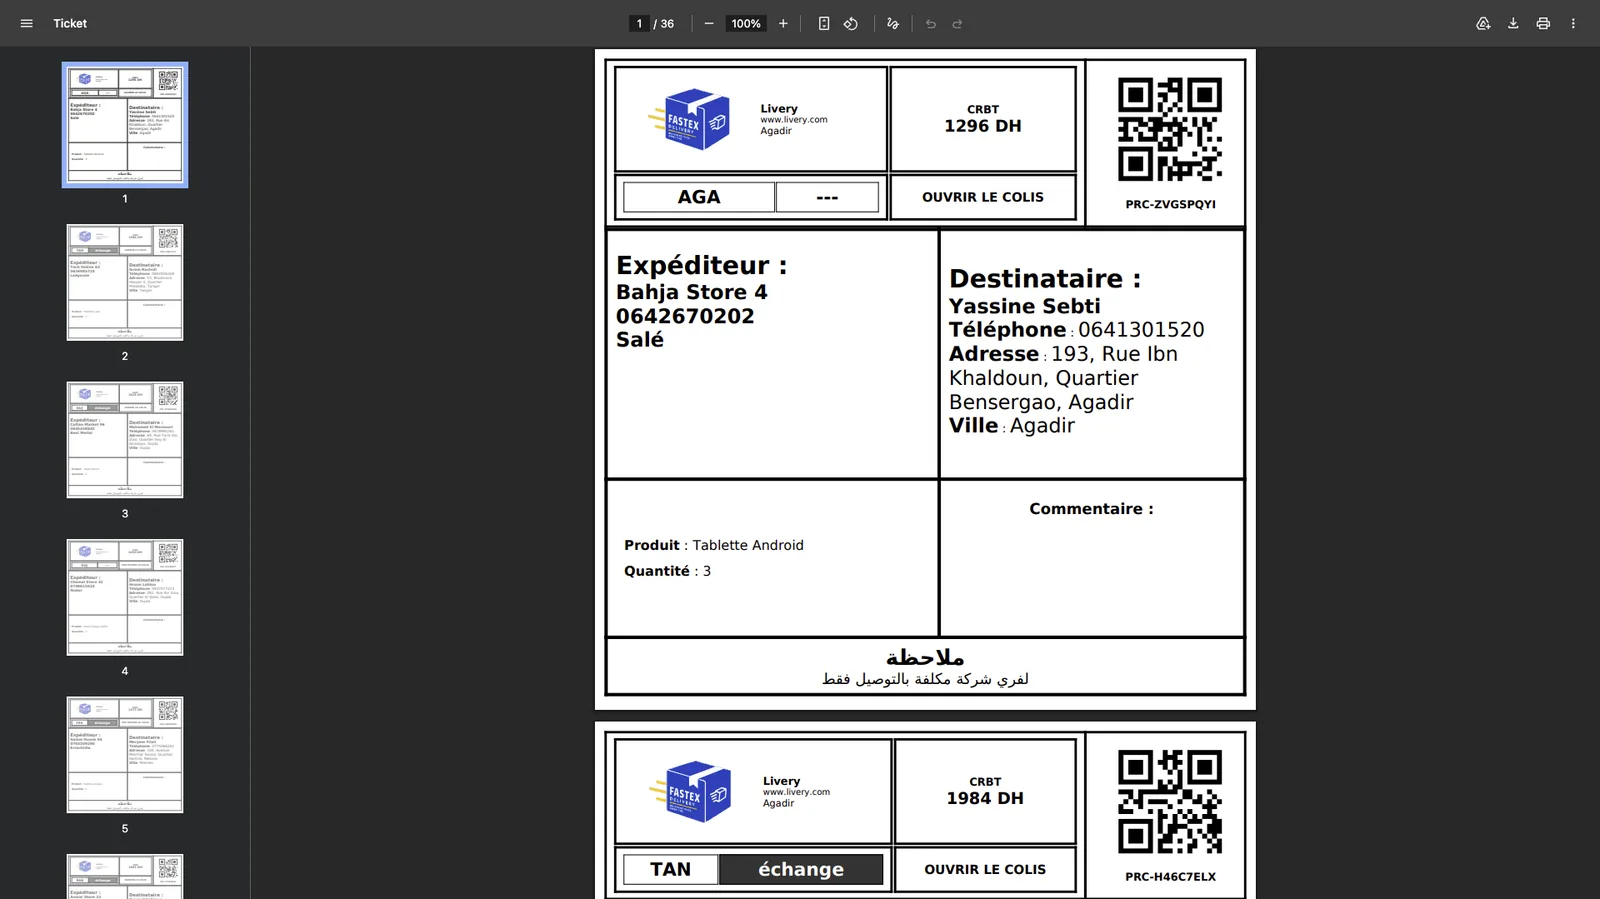Image resolution: width=1600 pixels, height=899 pixels.
Task: Click the Expéditeur heading
Action: point(701,265)
